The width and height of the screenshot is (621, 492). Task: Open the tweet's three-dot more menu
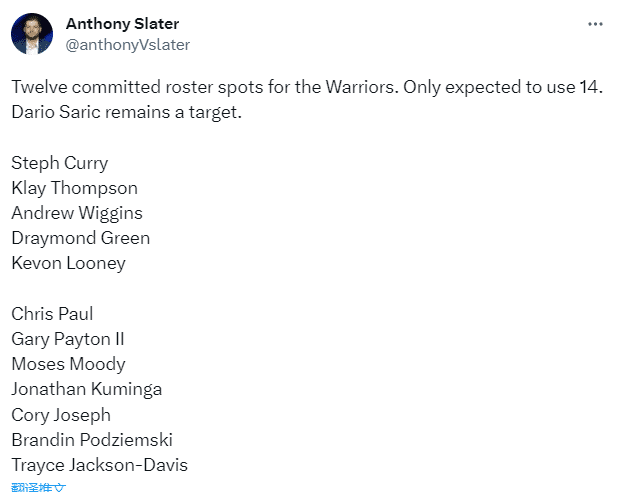[594, 23]
